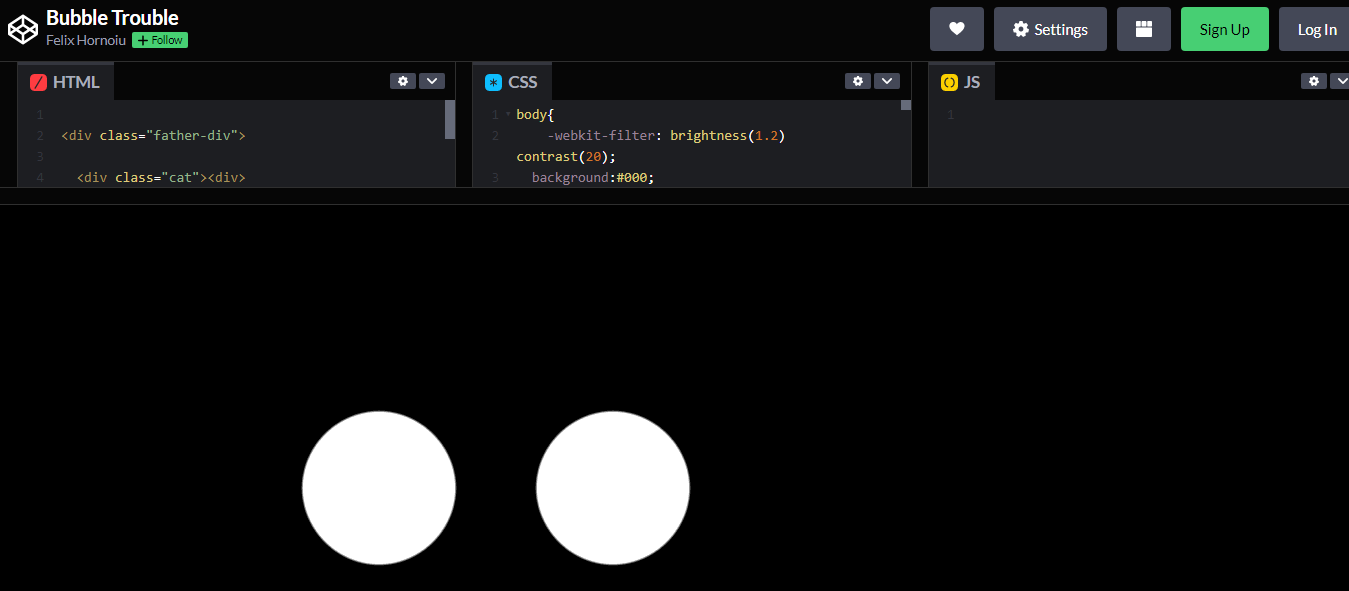Click the yellow JS panel icon
The image size is (1349, 591).
click(x=948, y=82)
